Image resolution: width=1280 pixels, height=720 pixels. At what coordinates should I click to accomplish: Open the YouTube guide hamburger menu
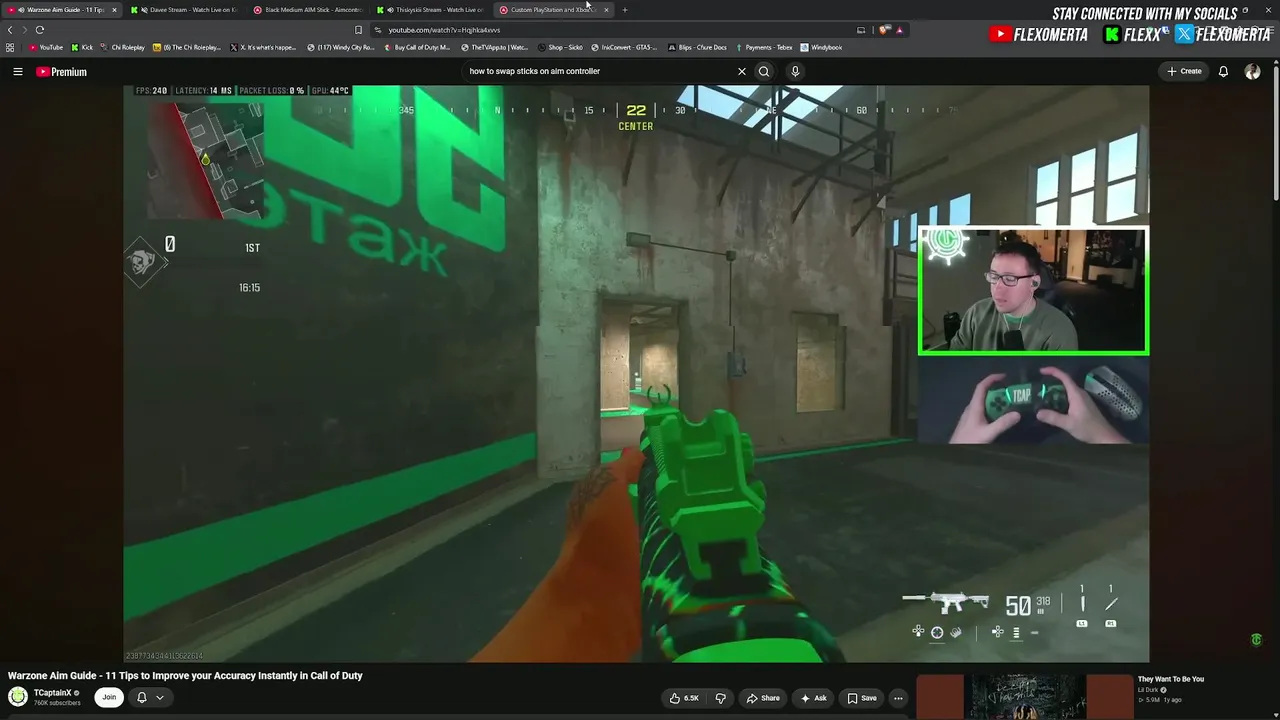click(x=18, y=72)
